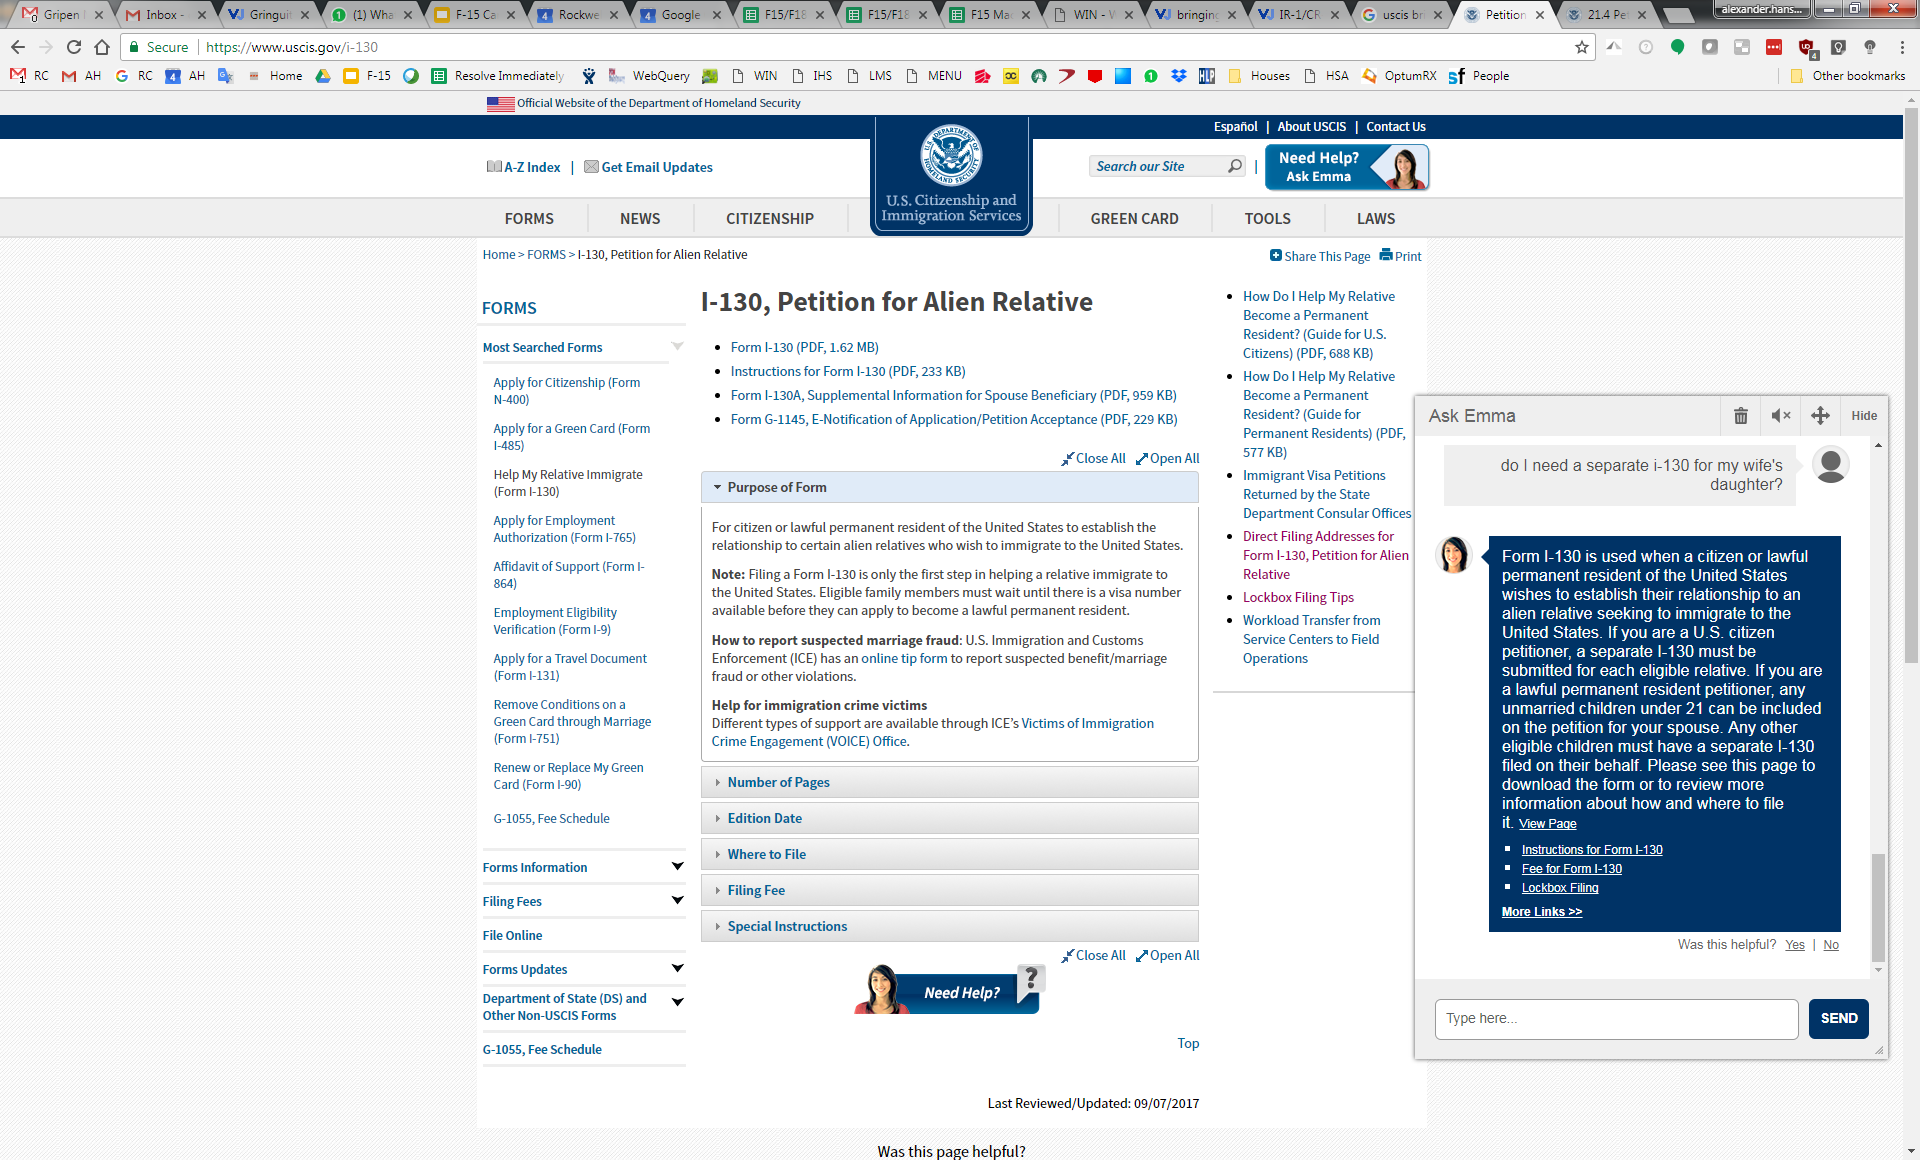Collapse Most Searched Forms arrow
The height and width of the screenshot is (1160, 1920).
pyautogui.click(x=677, y=346)
